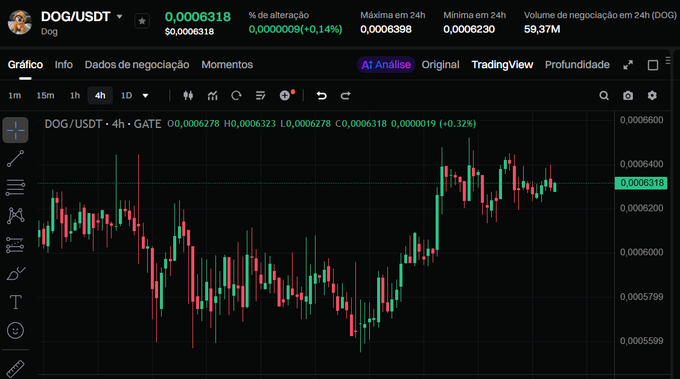Image resolution: width=680 pixels, height=379 pixels.
Task: Select the crosshair cursor tool
Action: (16, 130)
